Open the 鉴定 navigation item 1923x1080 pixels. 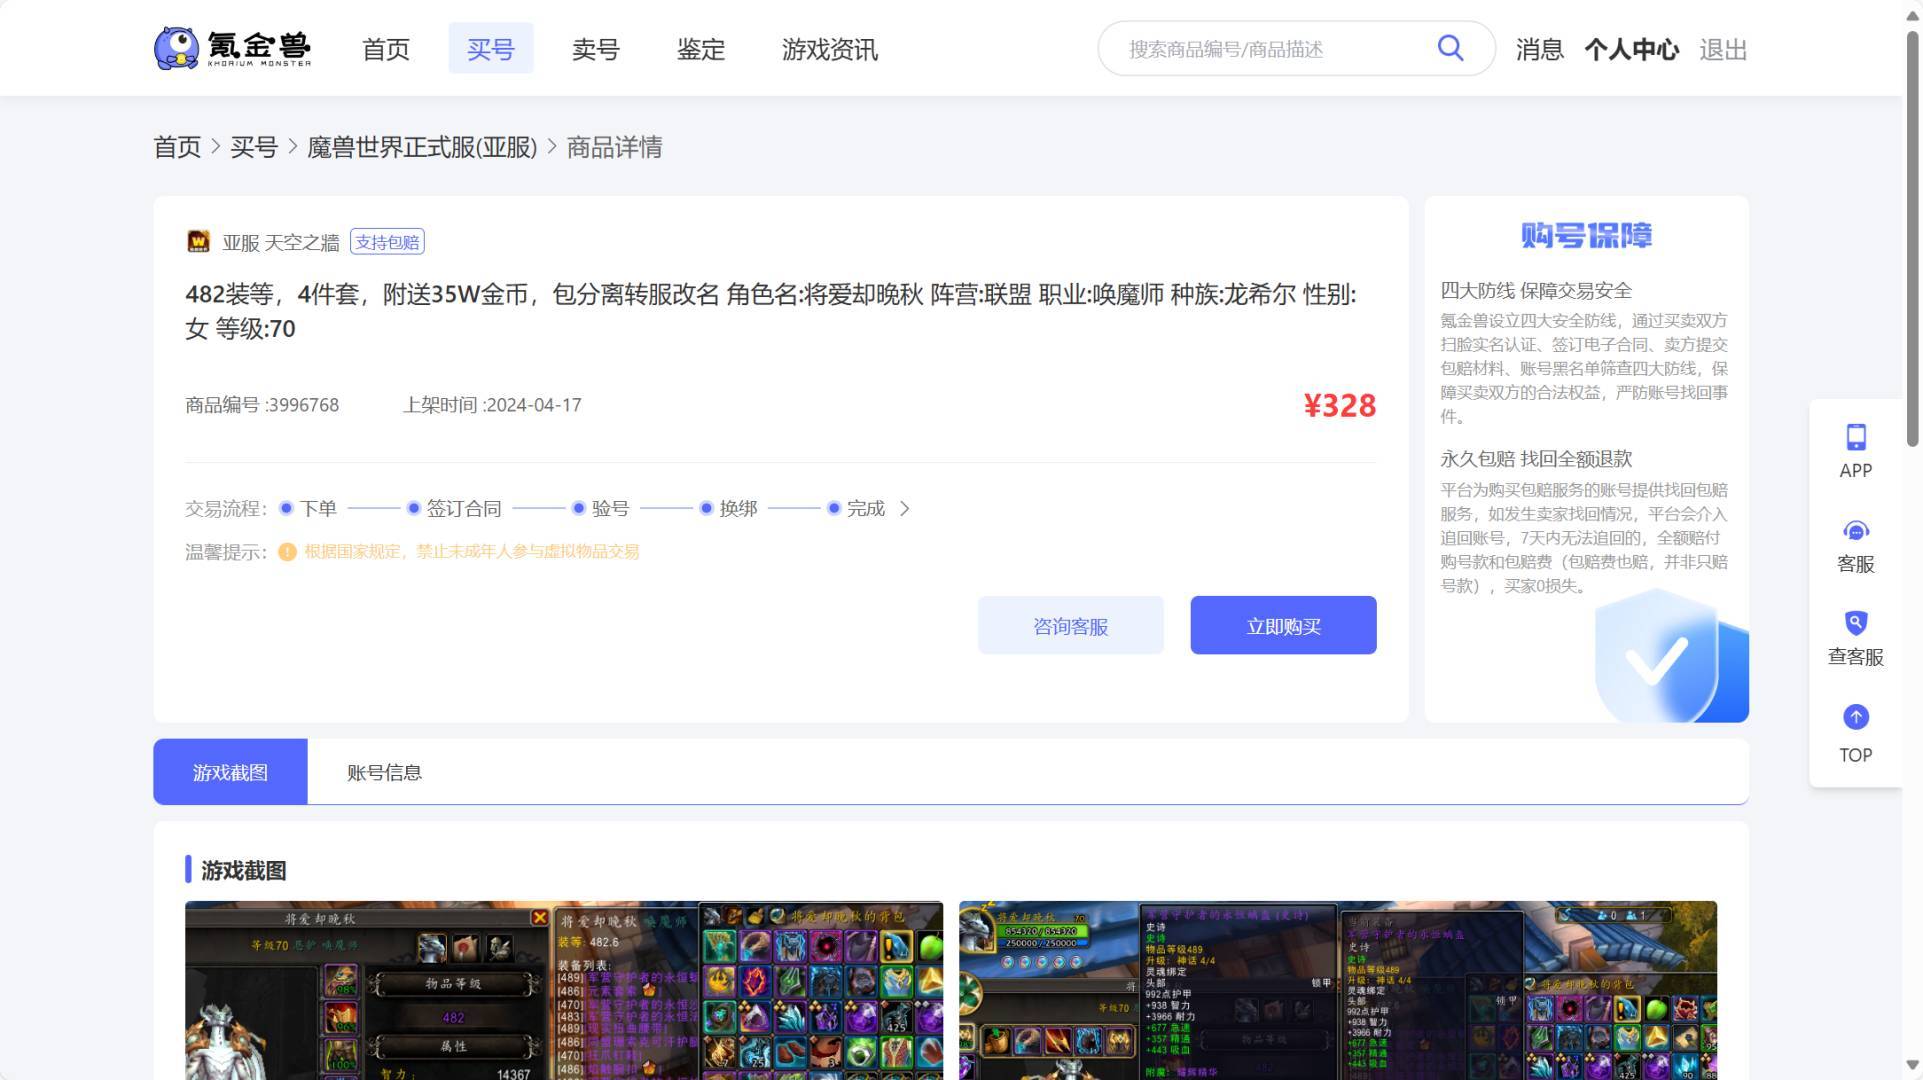click(700, 49)
